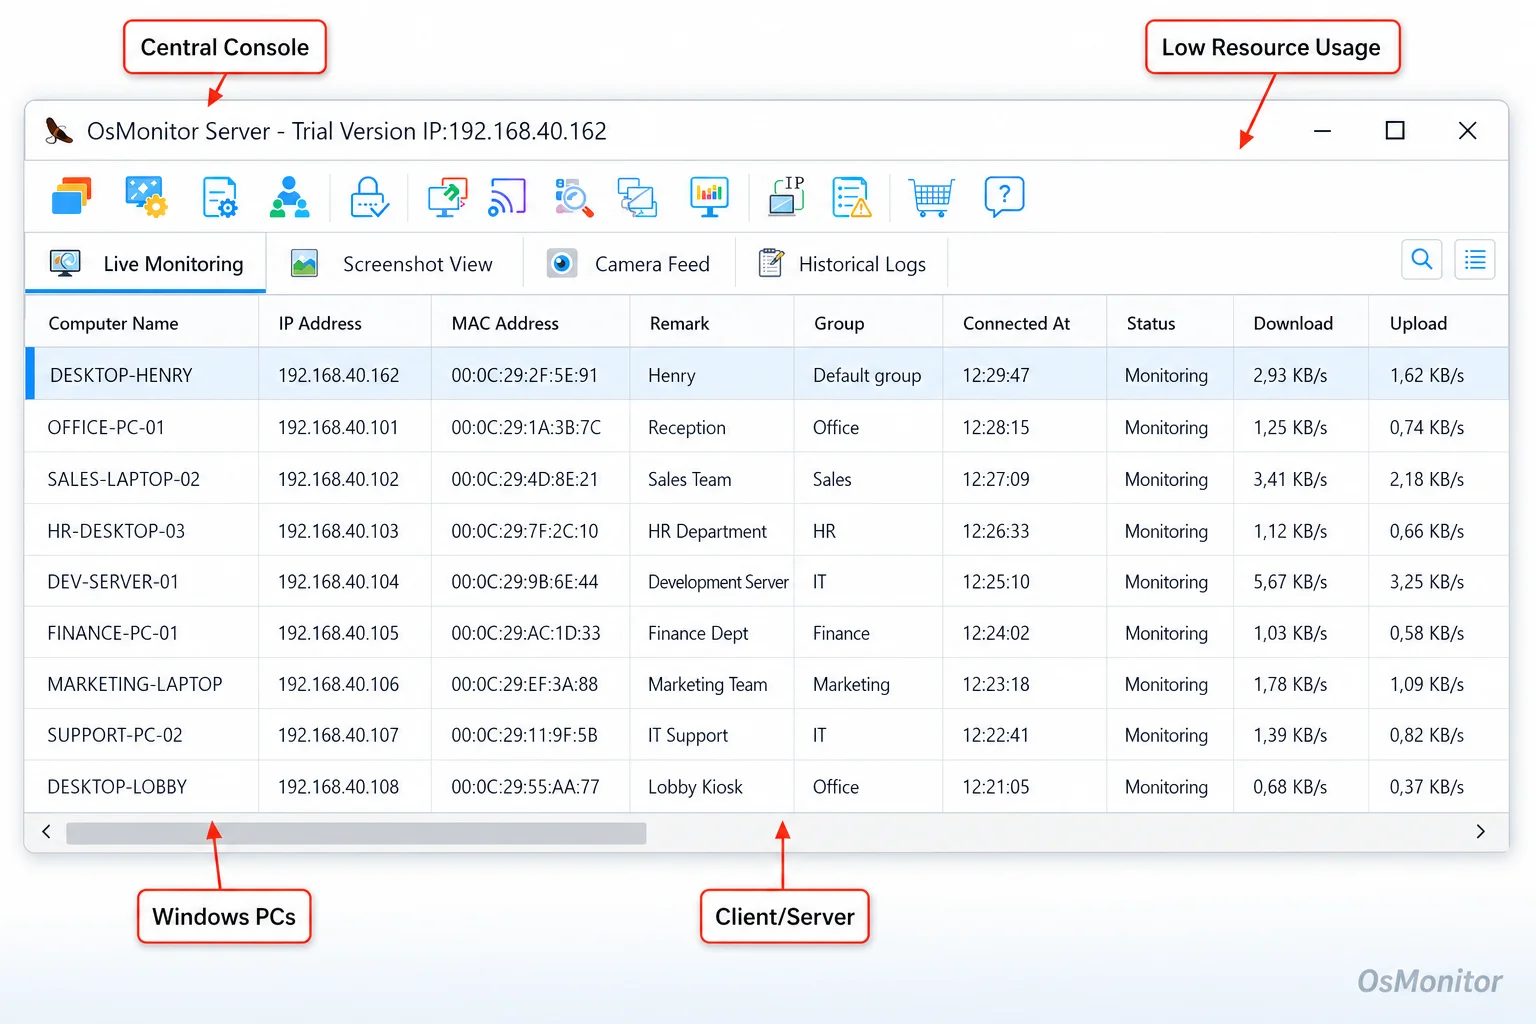Select the DEV-SERVER-01 row
This screenshot has height=1024, width=1536.
[x=767, y=582]
